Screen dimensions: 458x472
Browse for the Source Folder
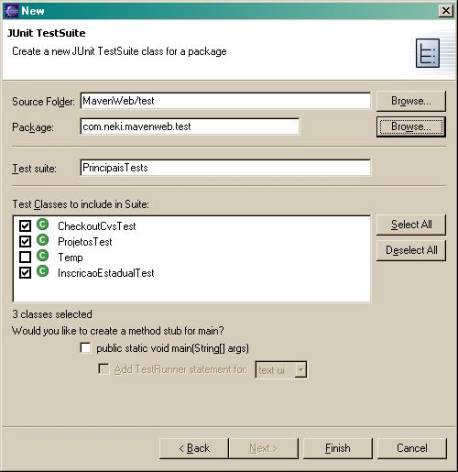pos(411,101)
